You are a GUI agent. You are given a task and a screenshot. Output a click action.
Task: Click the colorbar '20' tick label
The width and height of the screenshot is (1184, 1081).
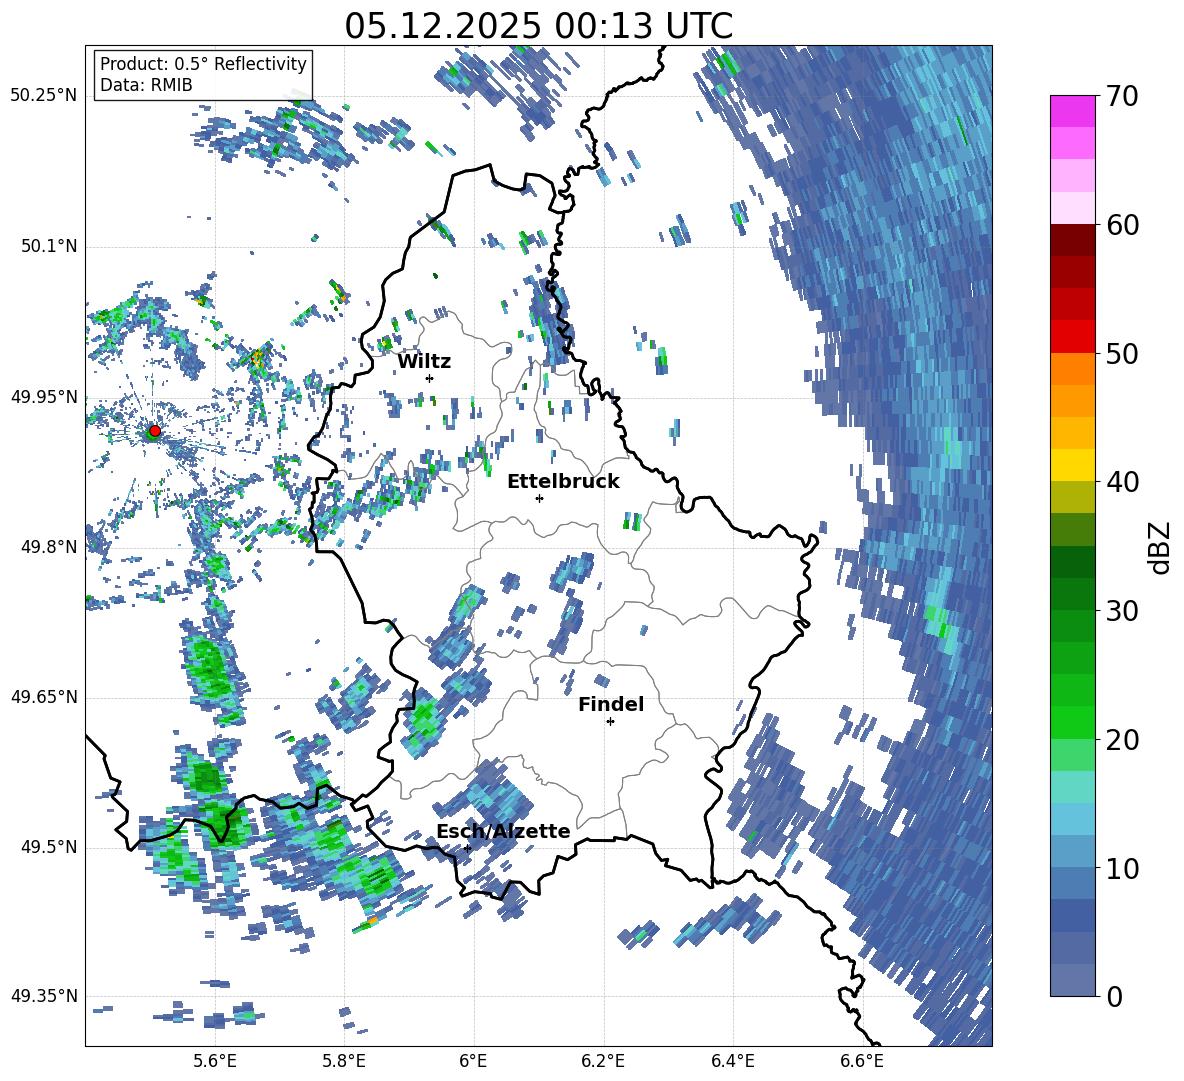[1122, 740]
